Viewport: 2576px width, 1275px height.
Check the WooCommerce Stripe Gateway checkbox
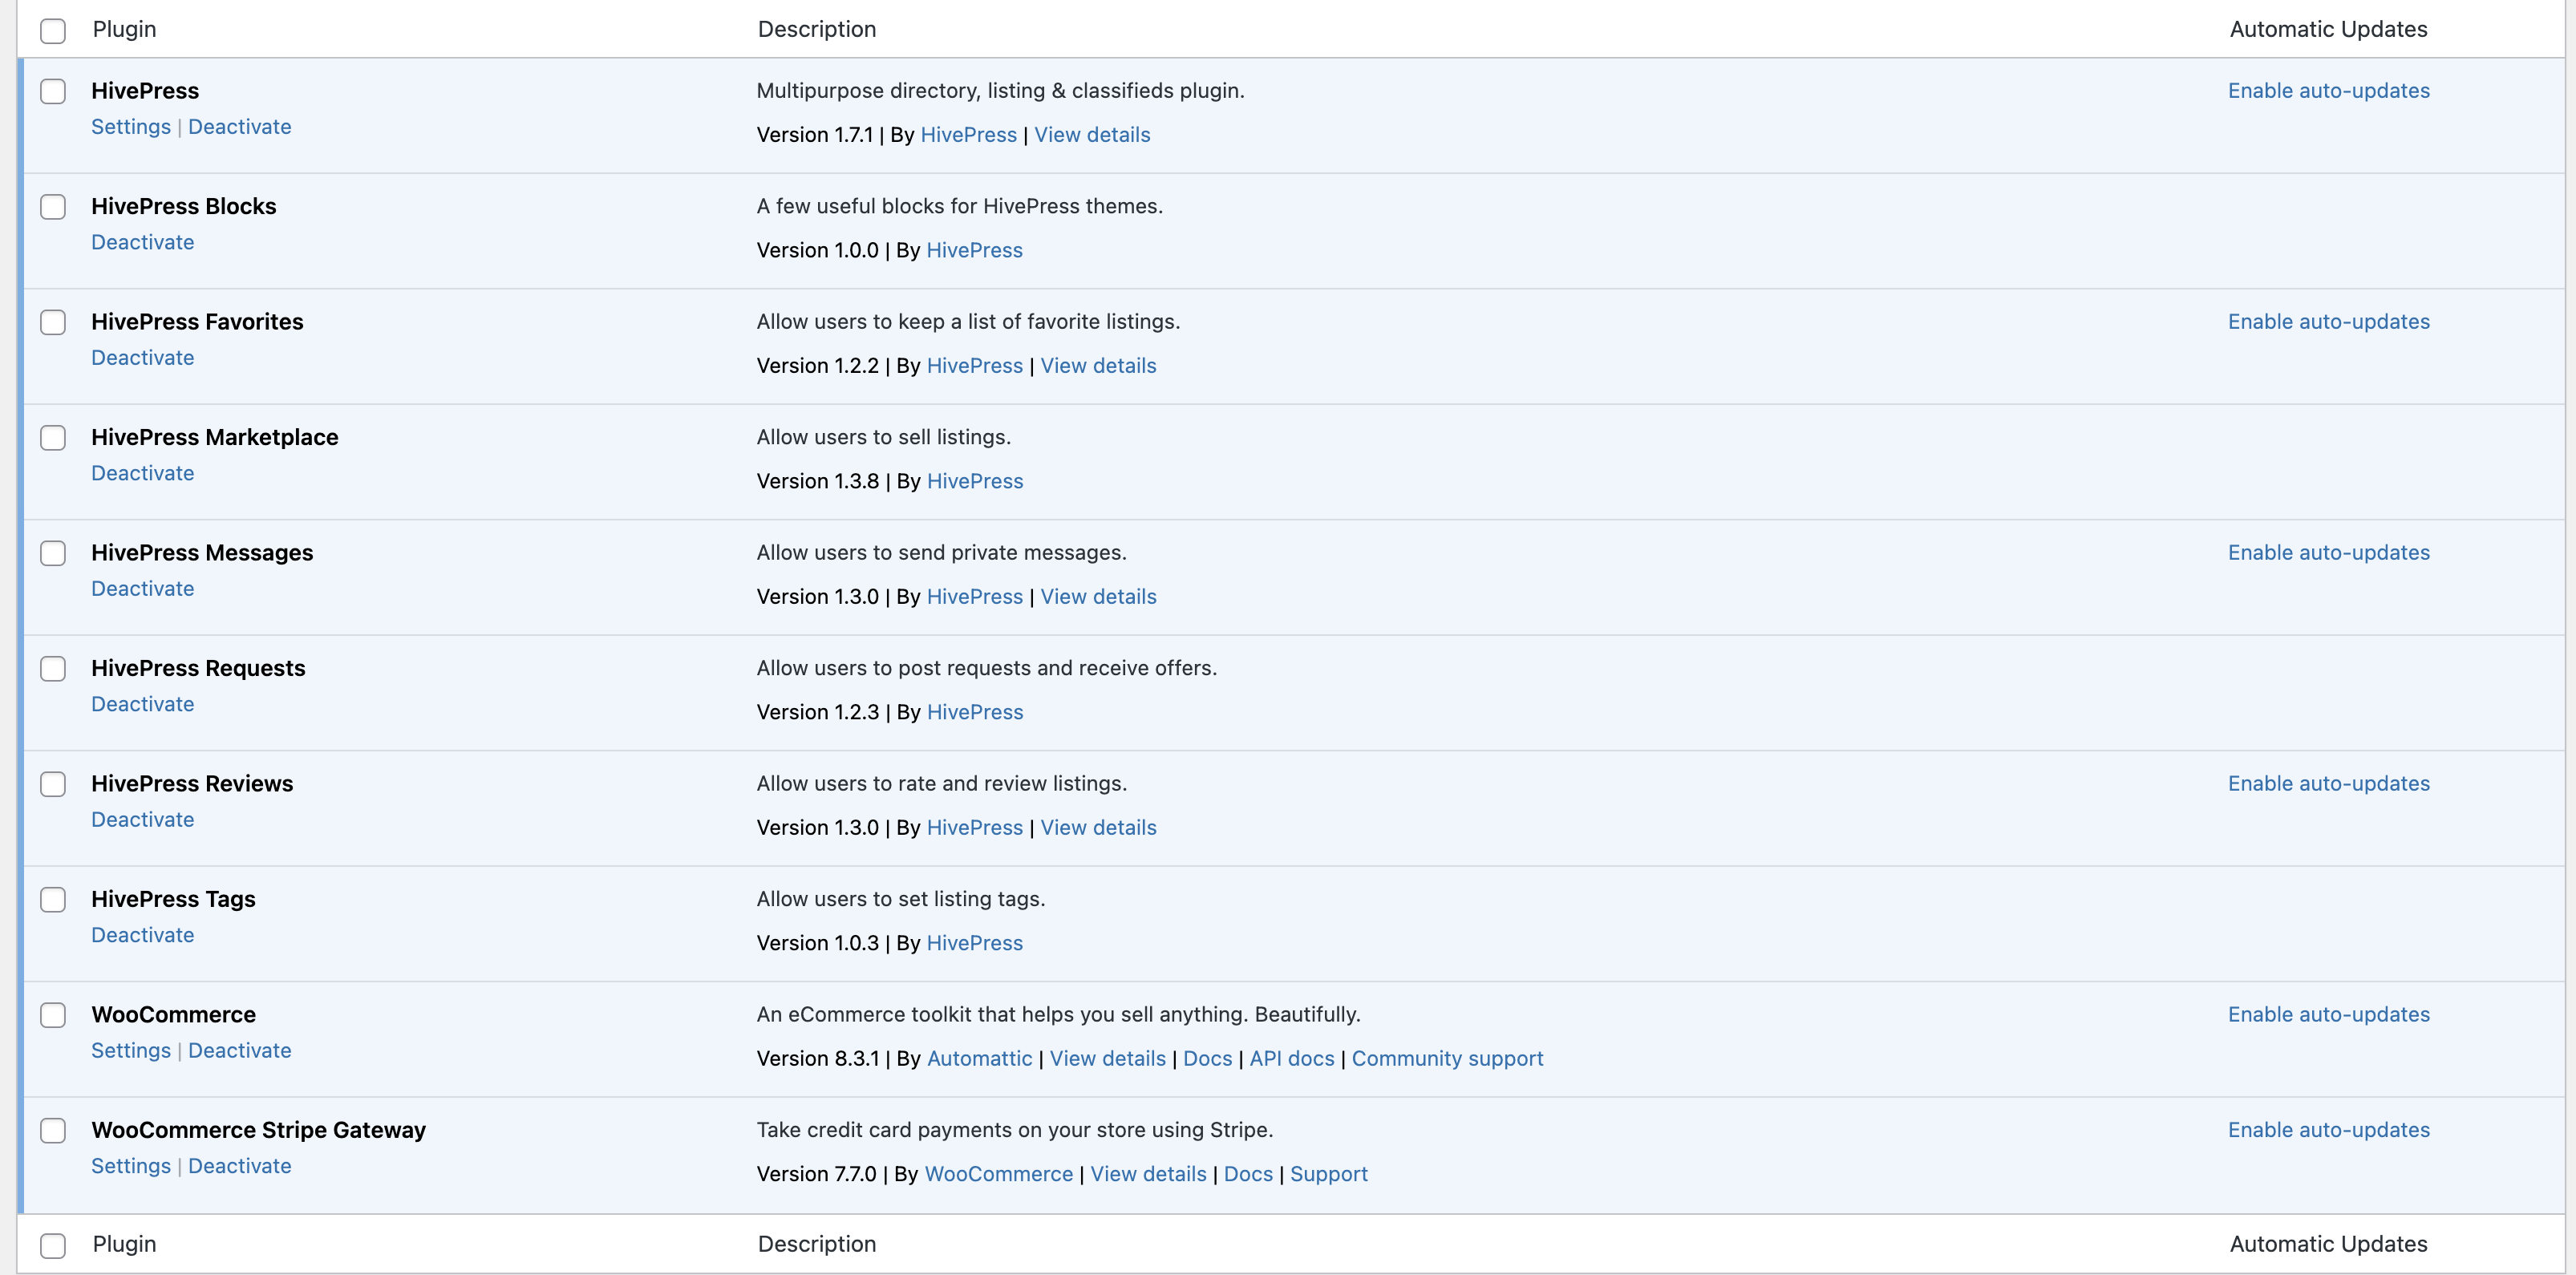tap(53, 1131)
